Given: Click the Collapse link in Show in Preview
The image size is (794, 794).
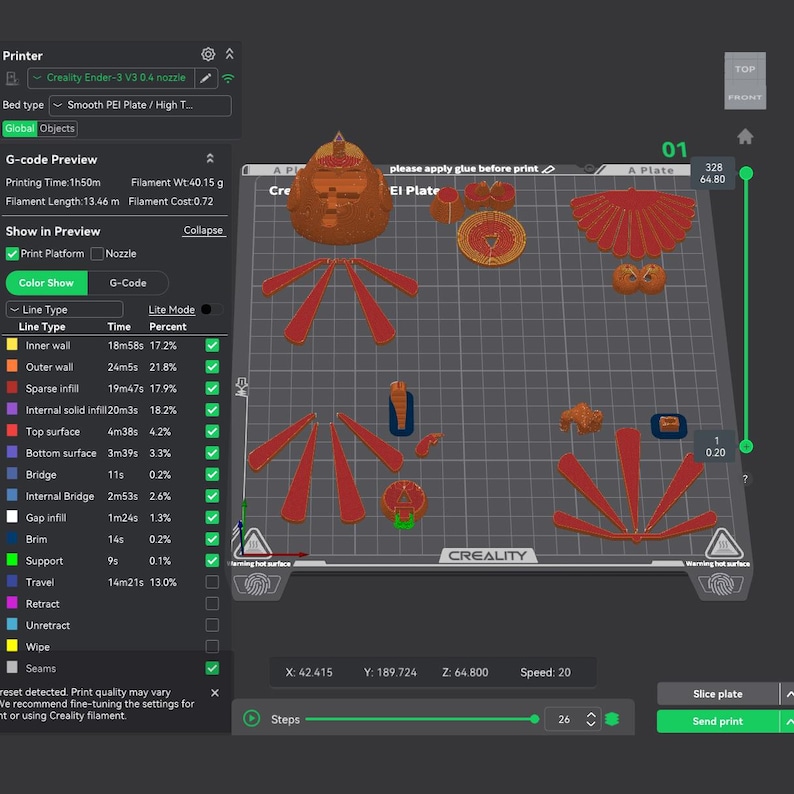Looking at the screenshot, I should tap(203, 230).
